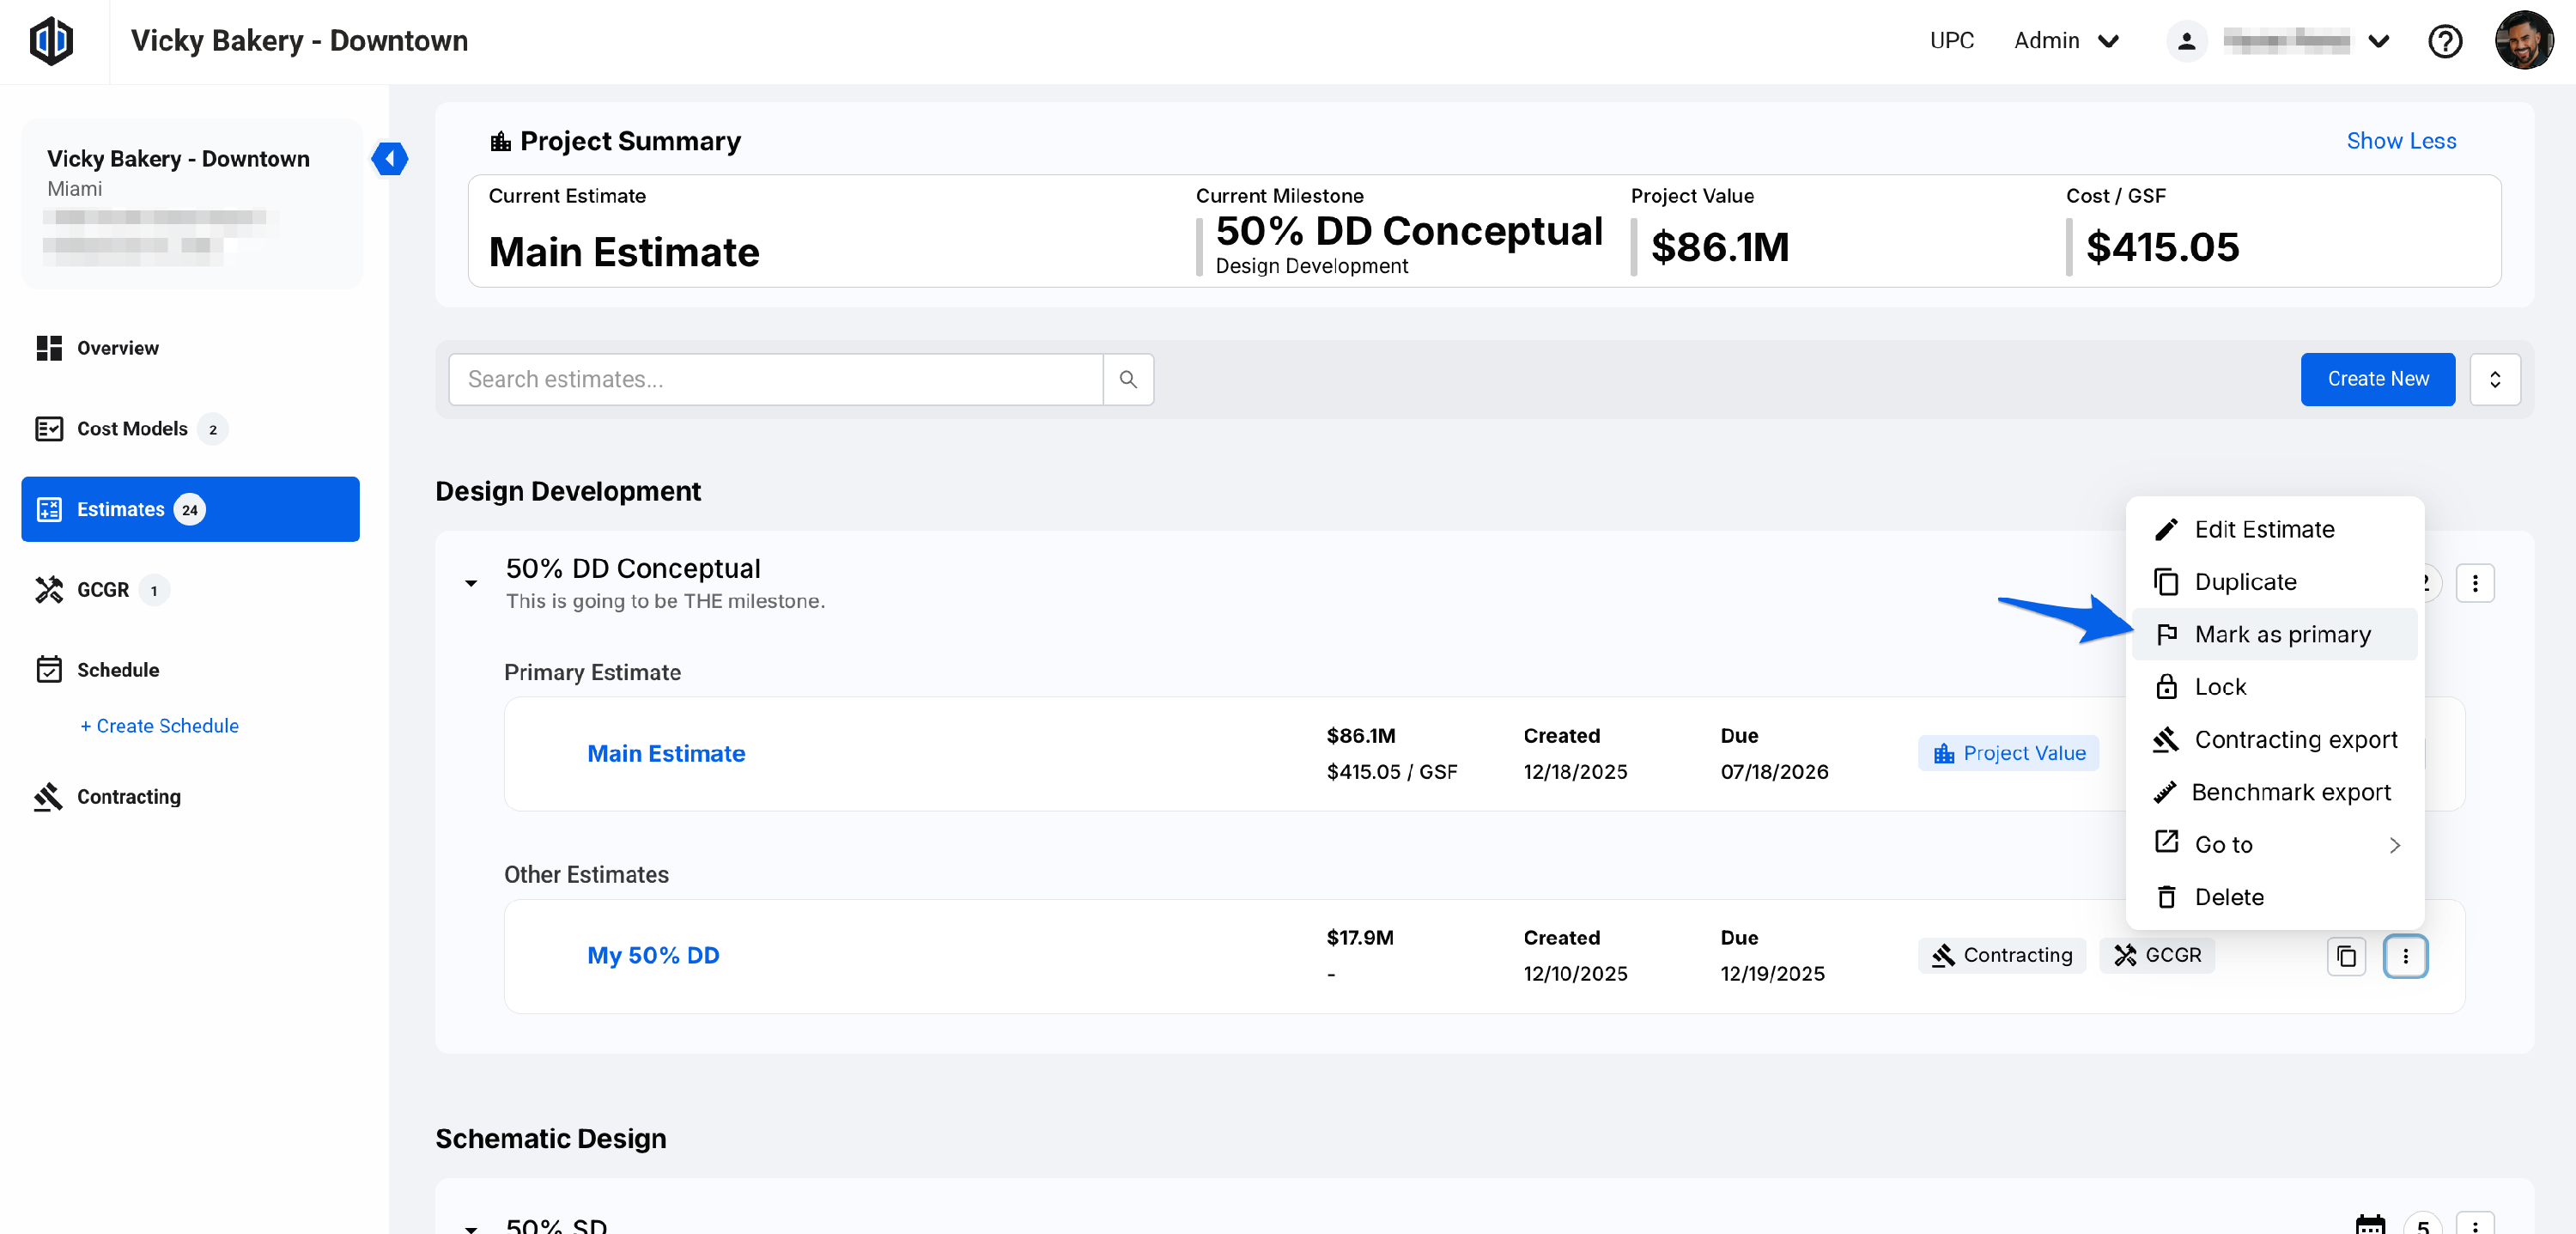The height and width of the screenshot is (1234, 2576).
Task: Open the Admin role dropdown
Action: [x=2066, y=41]
